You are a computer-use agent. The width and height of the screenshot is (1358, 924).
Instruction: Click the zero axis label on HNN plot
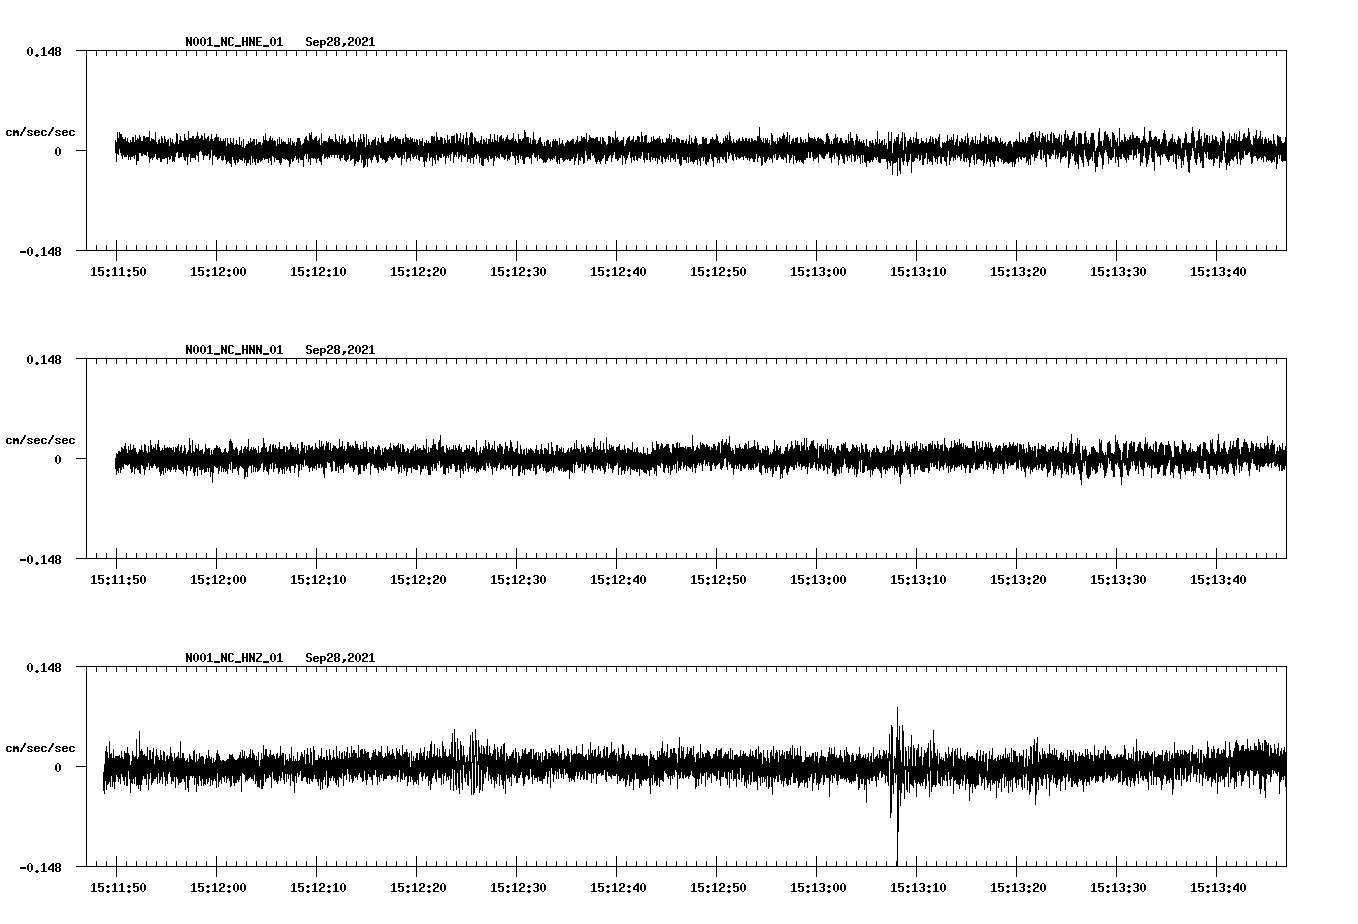(58, 459)
